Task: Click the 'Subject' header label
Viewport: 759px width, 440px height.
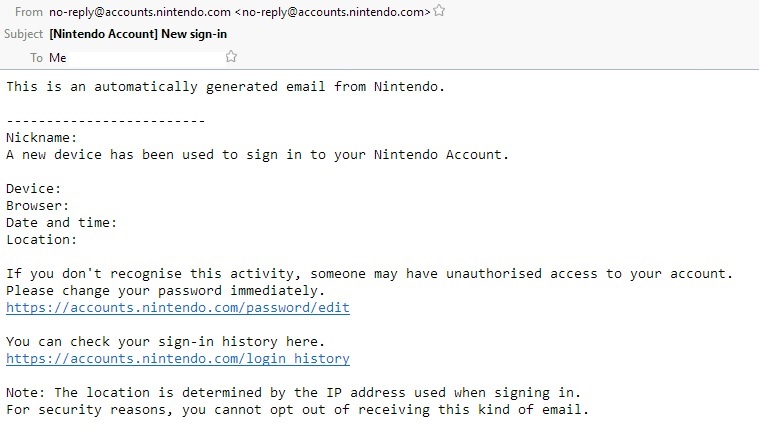Action: 23,34
